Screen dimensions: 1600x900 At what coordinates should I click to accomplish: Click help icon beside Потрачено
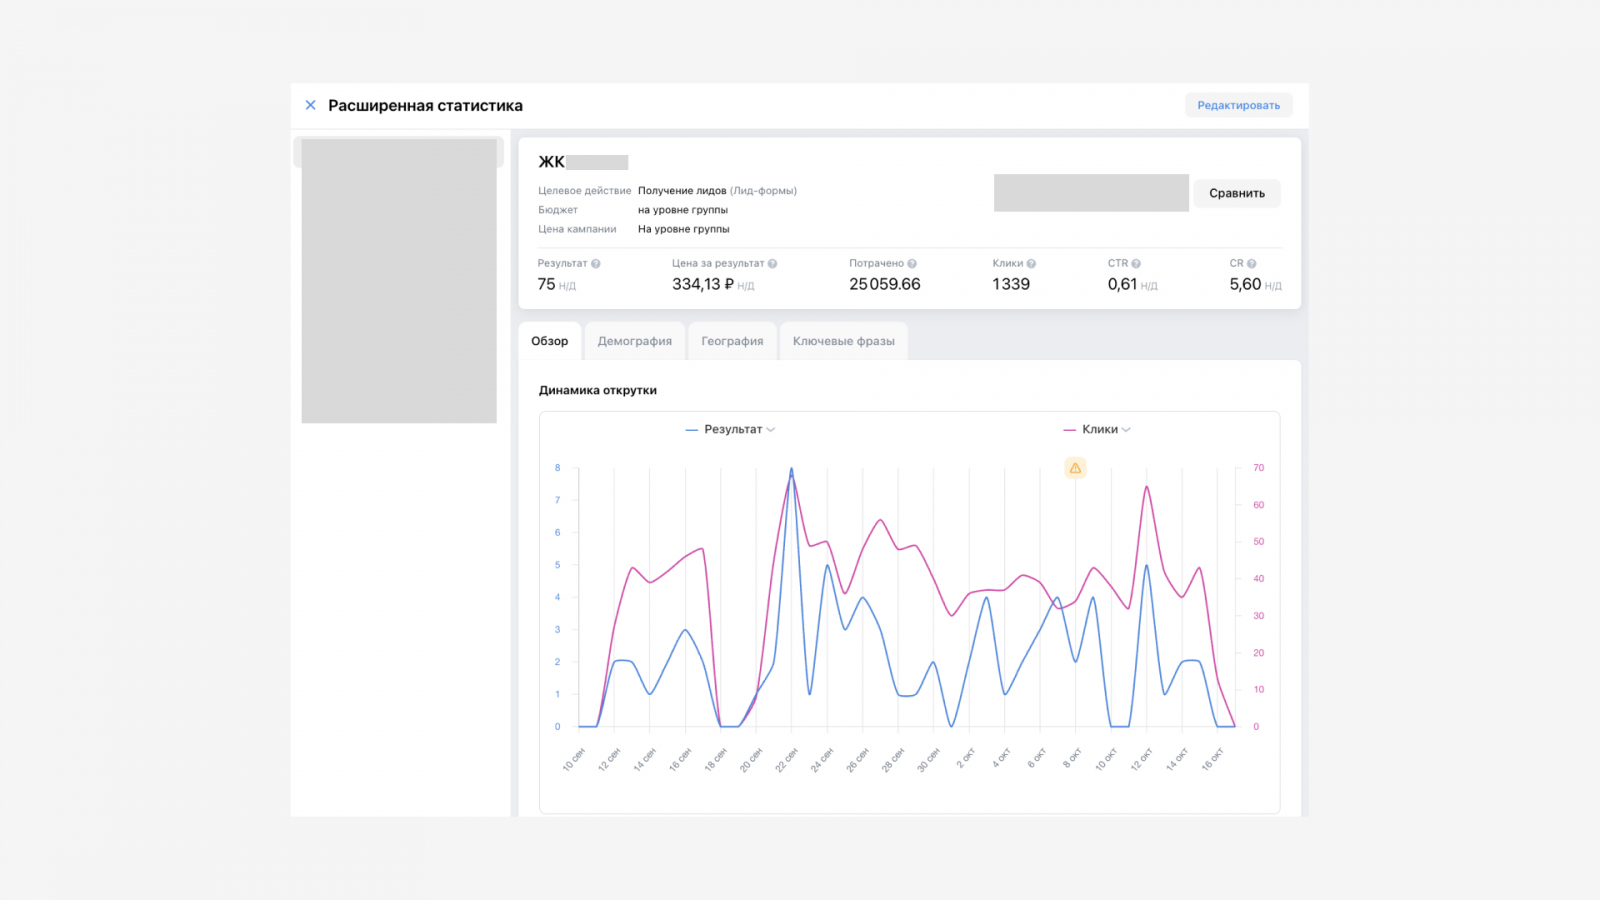(912, 264)
